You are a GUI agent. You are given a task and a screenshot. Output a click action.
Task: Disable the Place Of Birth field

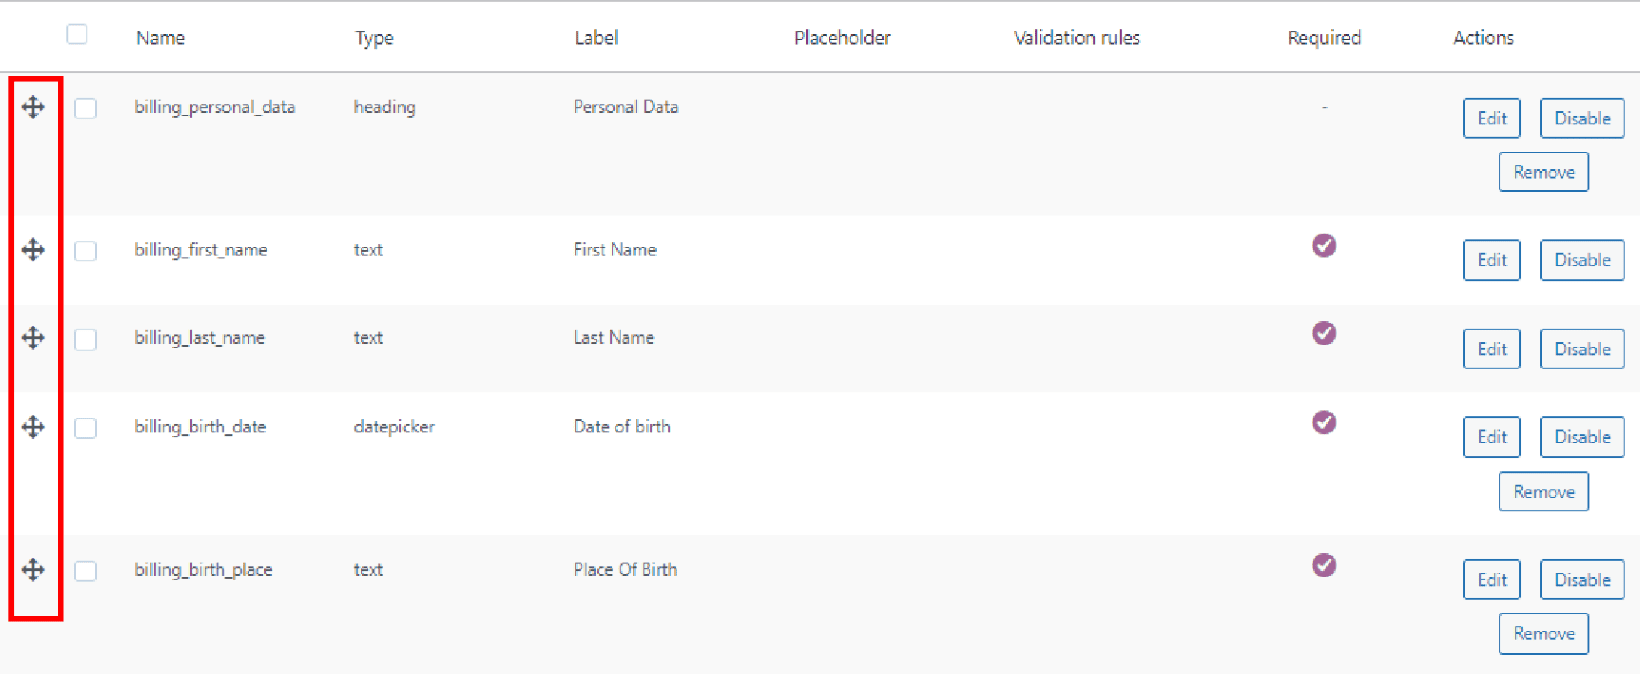[x=1581, y=579]
